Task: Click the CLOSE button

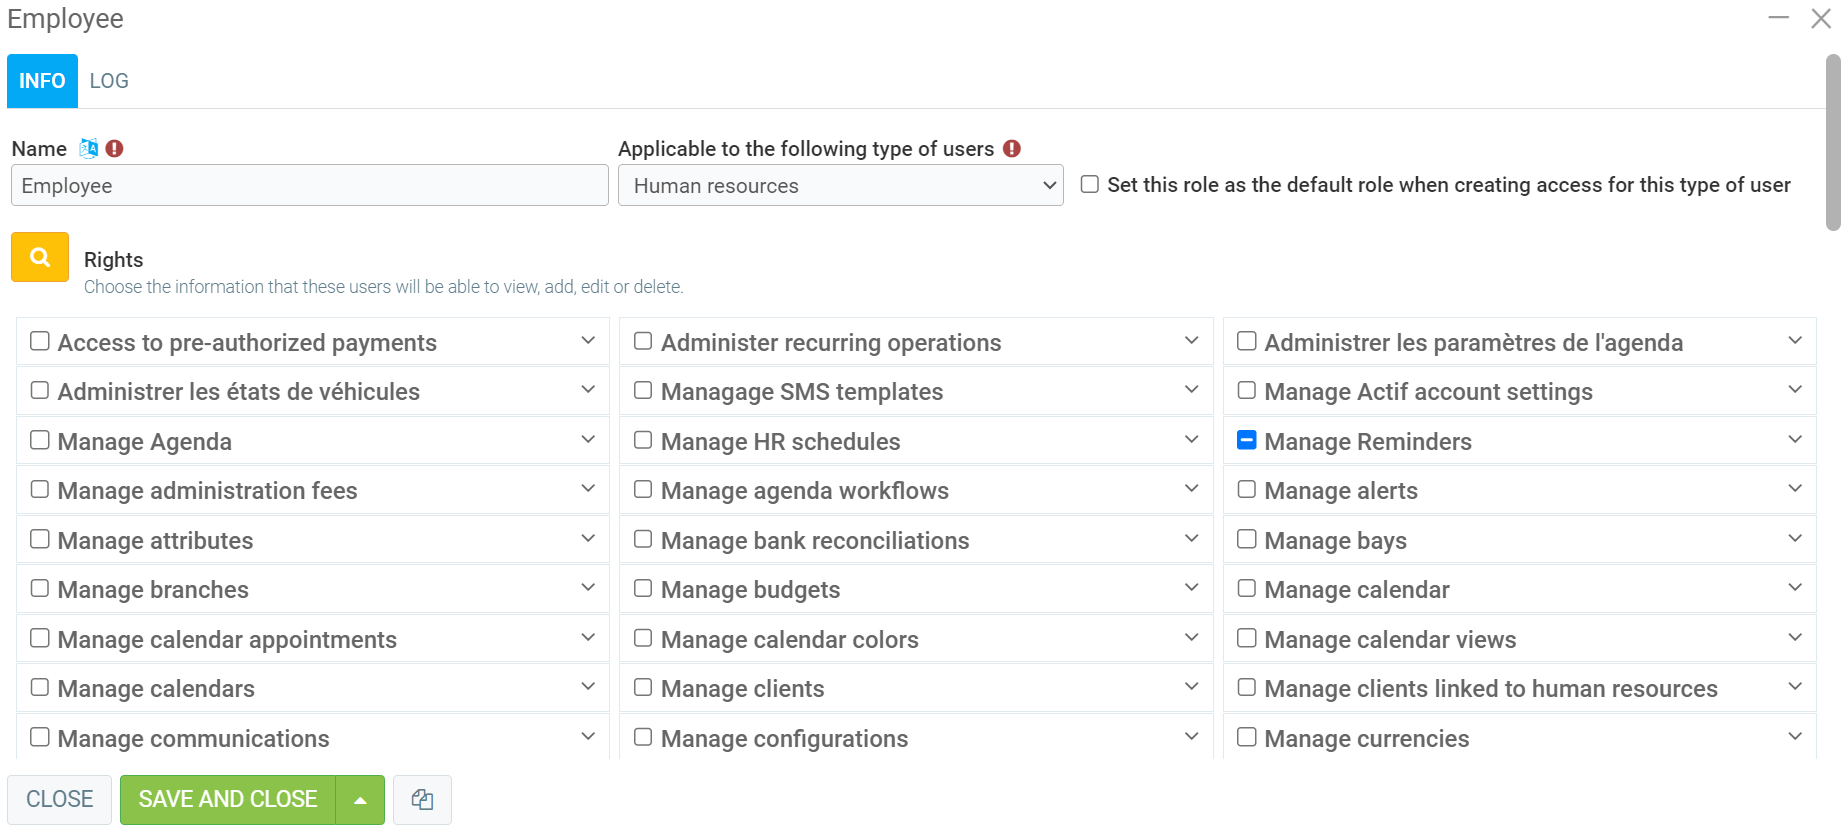Action: click(59, 799)
